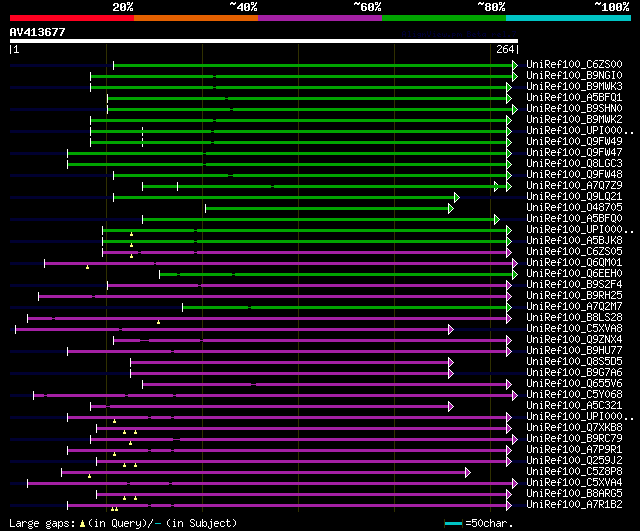Image resolution: width=640 pixels, height=531 pixels.
Task: Click the 'Large gaps' legend text
Action: coord(42,523)
